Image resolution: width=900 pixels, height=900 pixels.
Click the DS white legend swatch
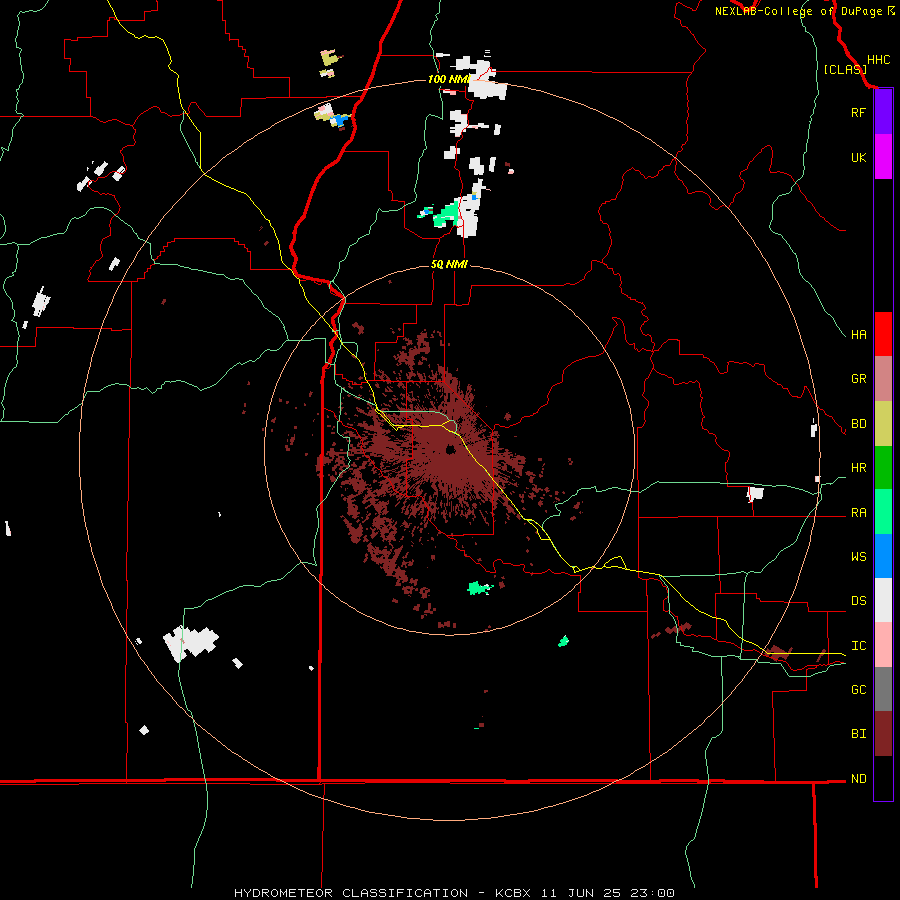883,600
